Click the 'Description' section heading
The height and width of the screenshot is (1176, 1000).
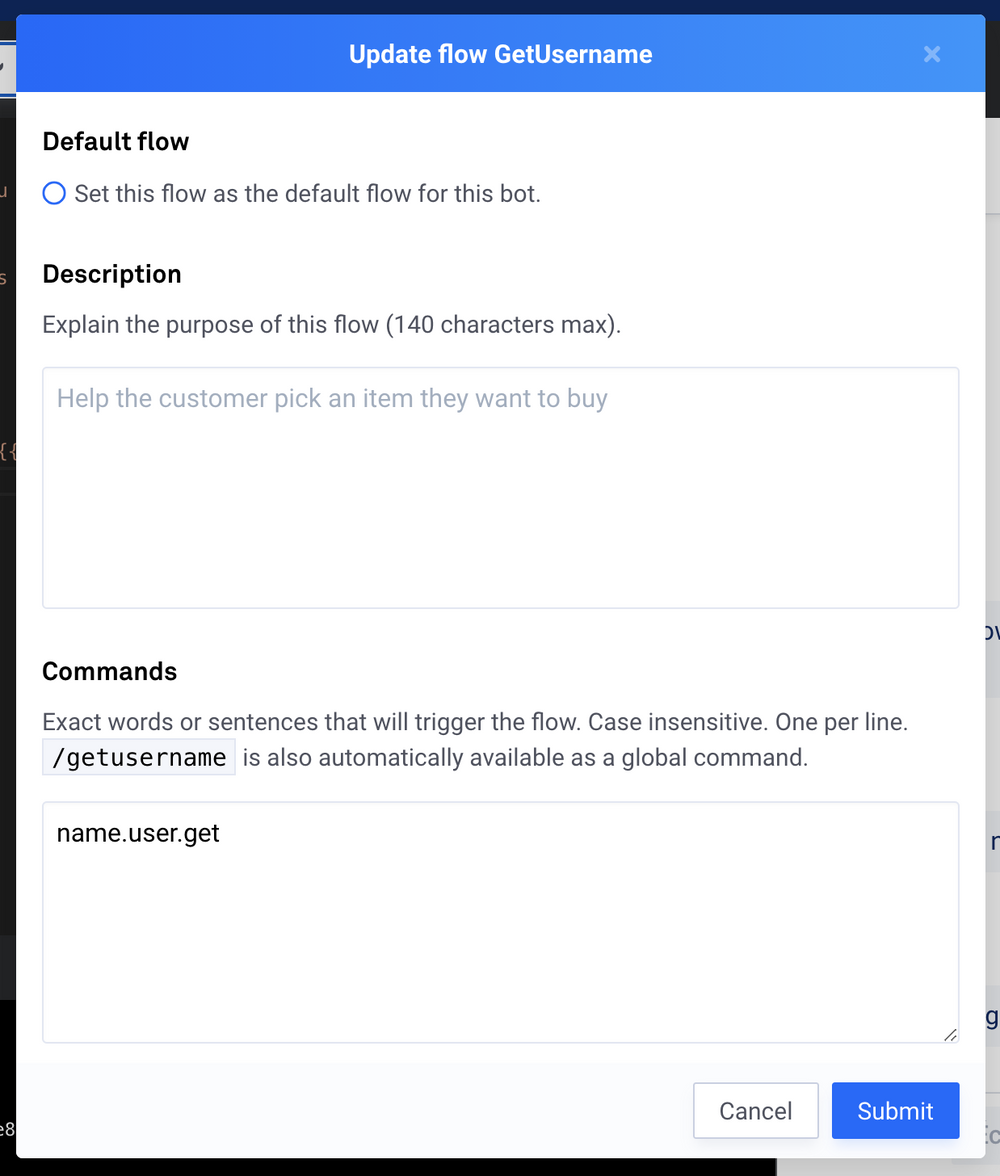[112, 274]
